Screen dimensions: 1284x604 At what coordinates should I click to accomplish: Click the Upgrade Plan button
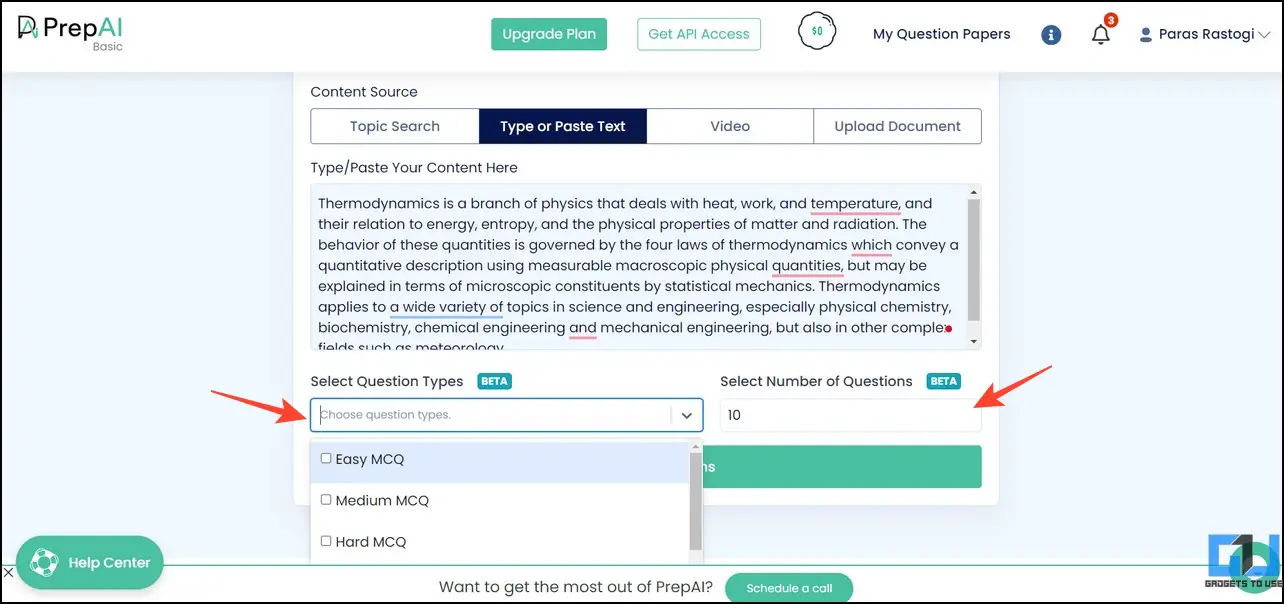point(549,34)
